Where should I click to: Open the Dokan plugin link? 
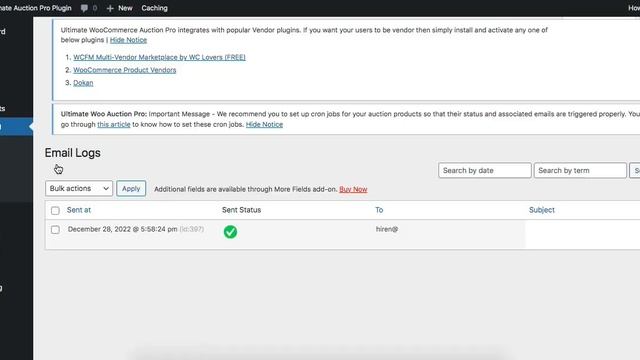[x=83, y=83]
